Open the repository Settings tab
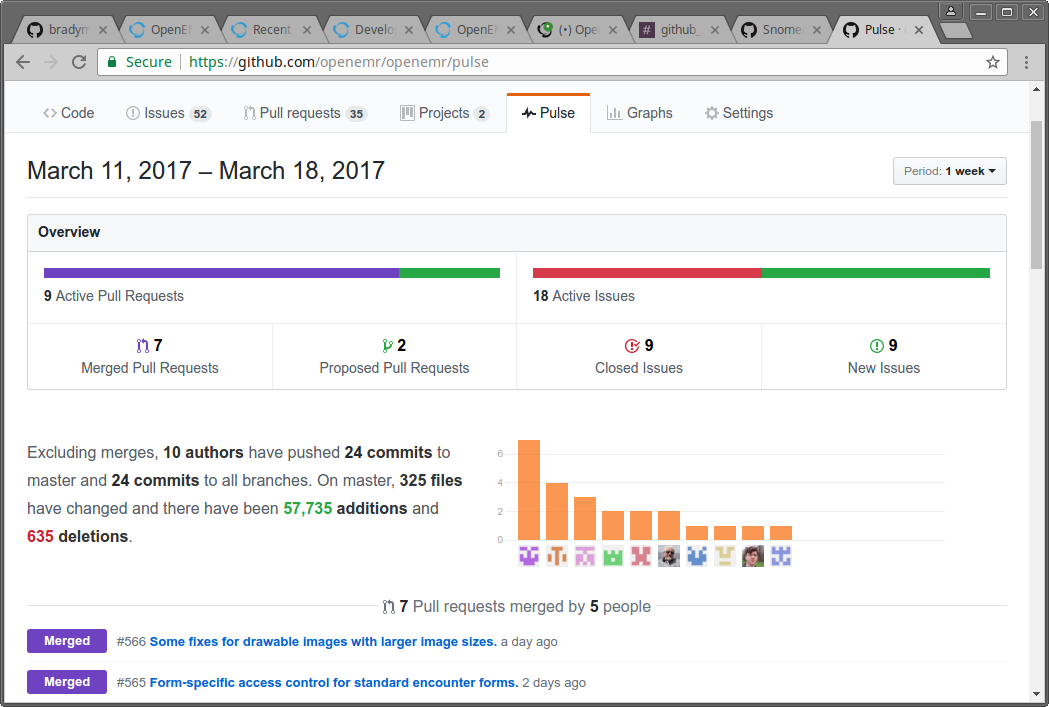This screenshot has width=1049, height=707. 739,113
